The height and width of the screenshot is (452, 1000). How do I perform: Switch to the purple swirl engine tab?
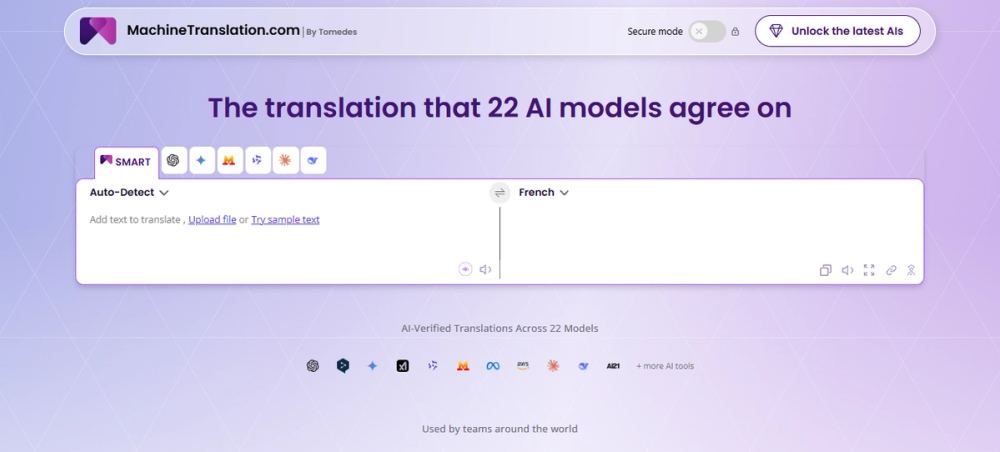tap(257, 160)
